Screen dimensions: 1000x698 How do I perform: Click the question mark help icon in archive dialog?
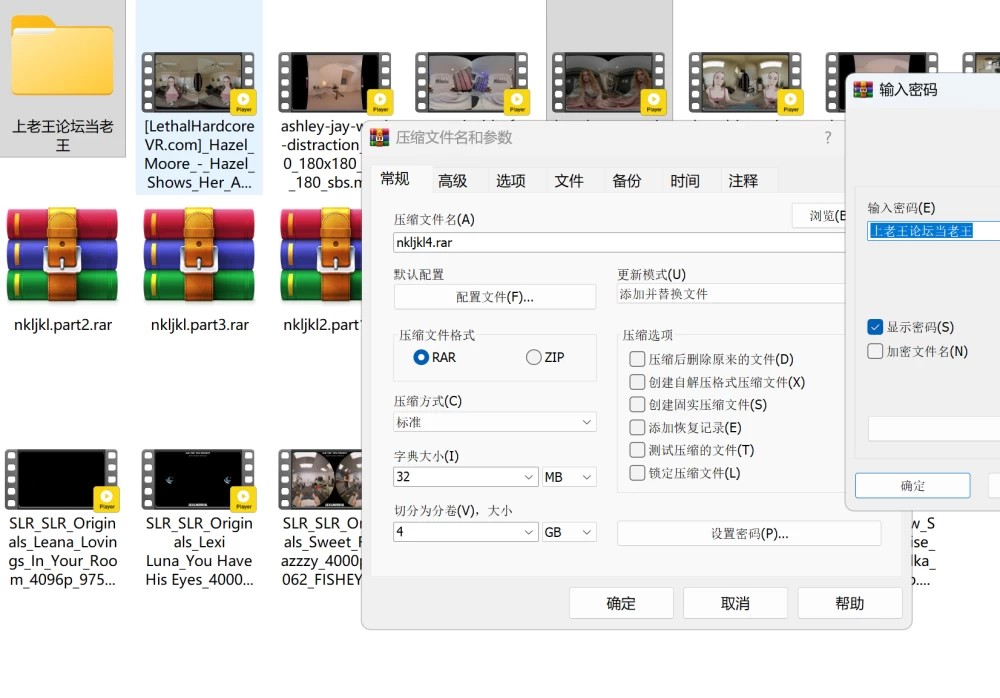point(828,138)
